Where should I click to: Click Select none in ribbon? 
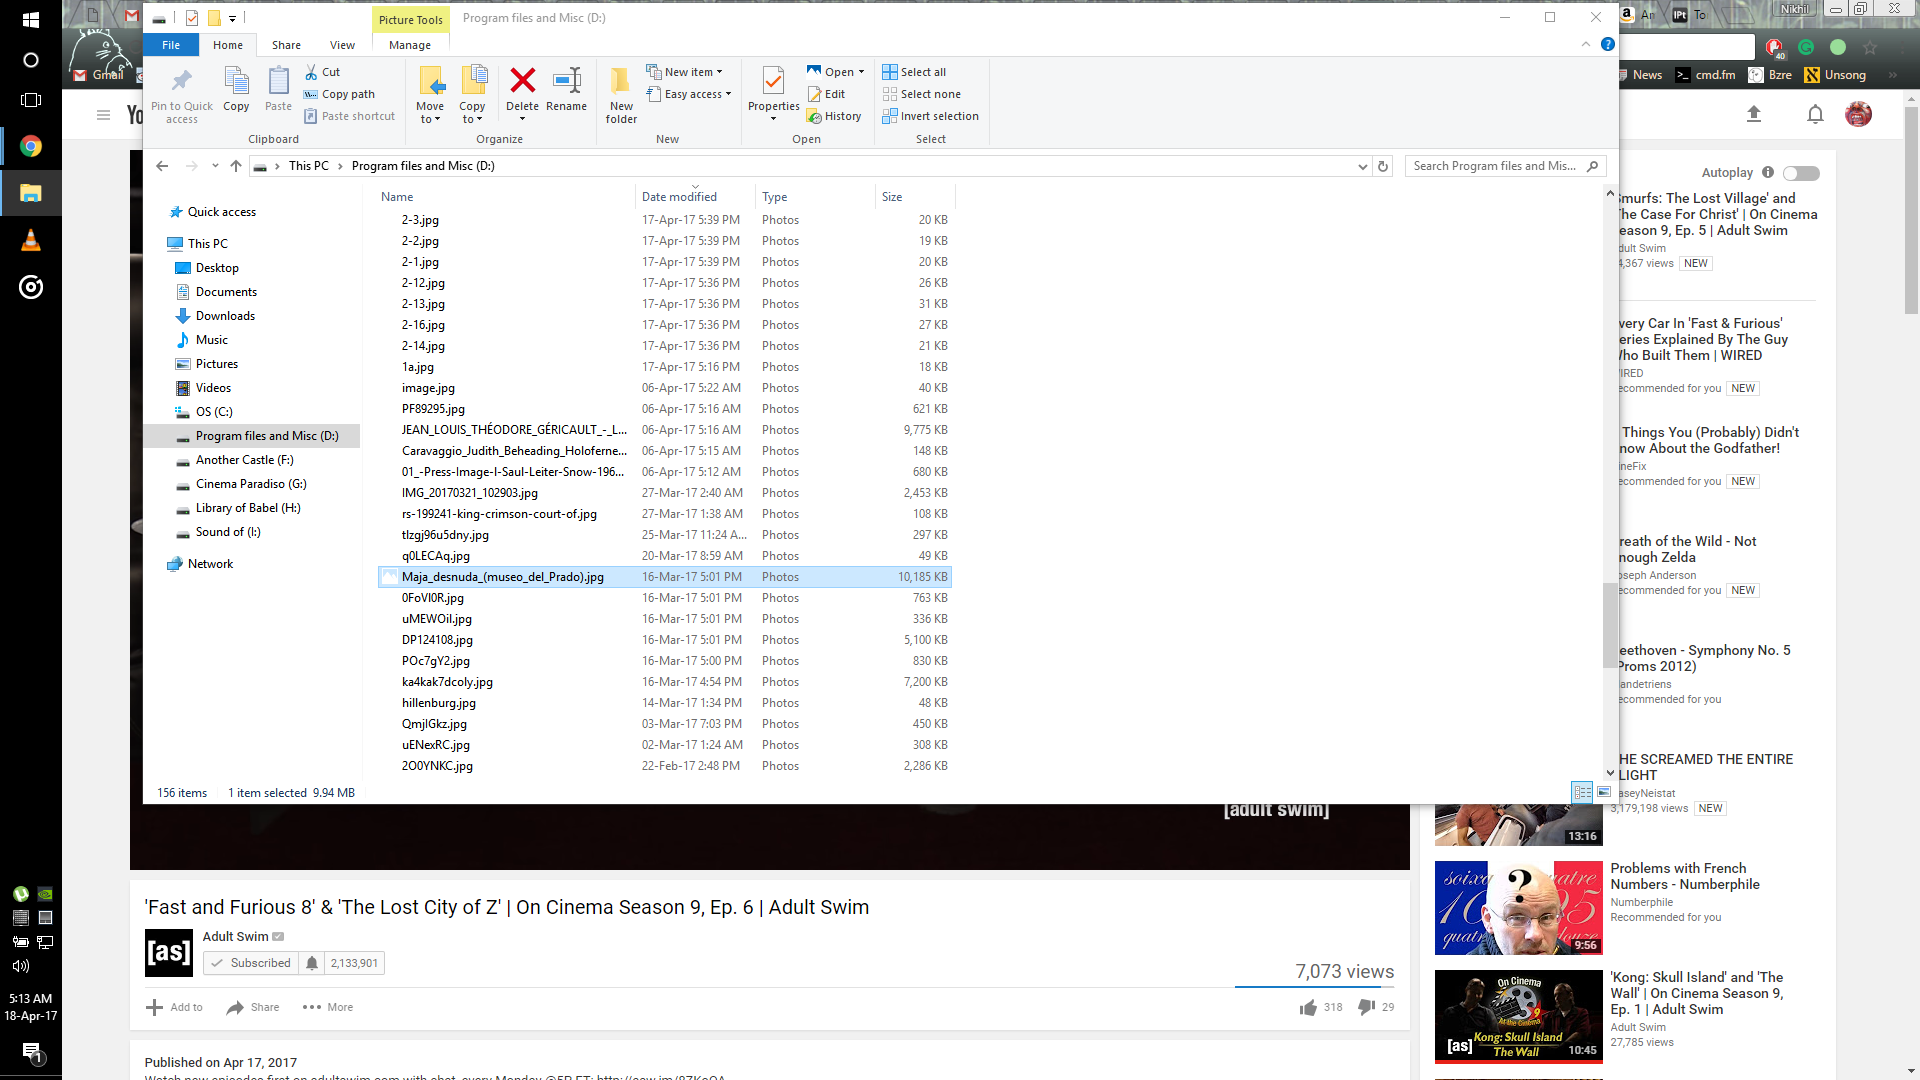click(x=921, y=94)
